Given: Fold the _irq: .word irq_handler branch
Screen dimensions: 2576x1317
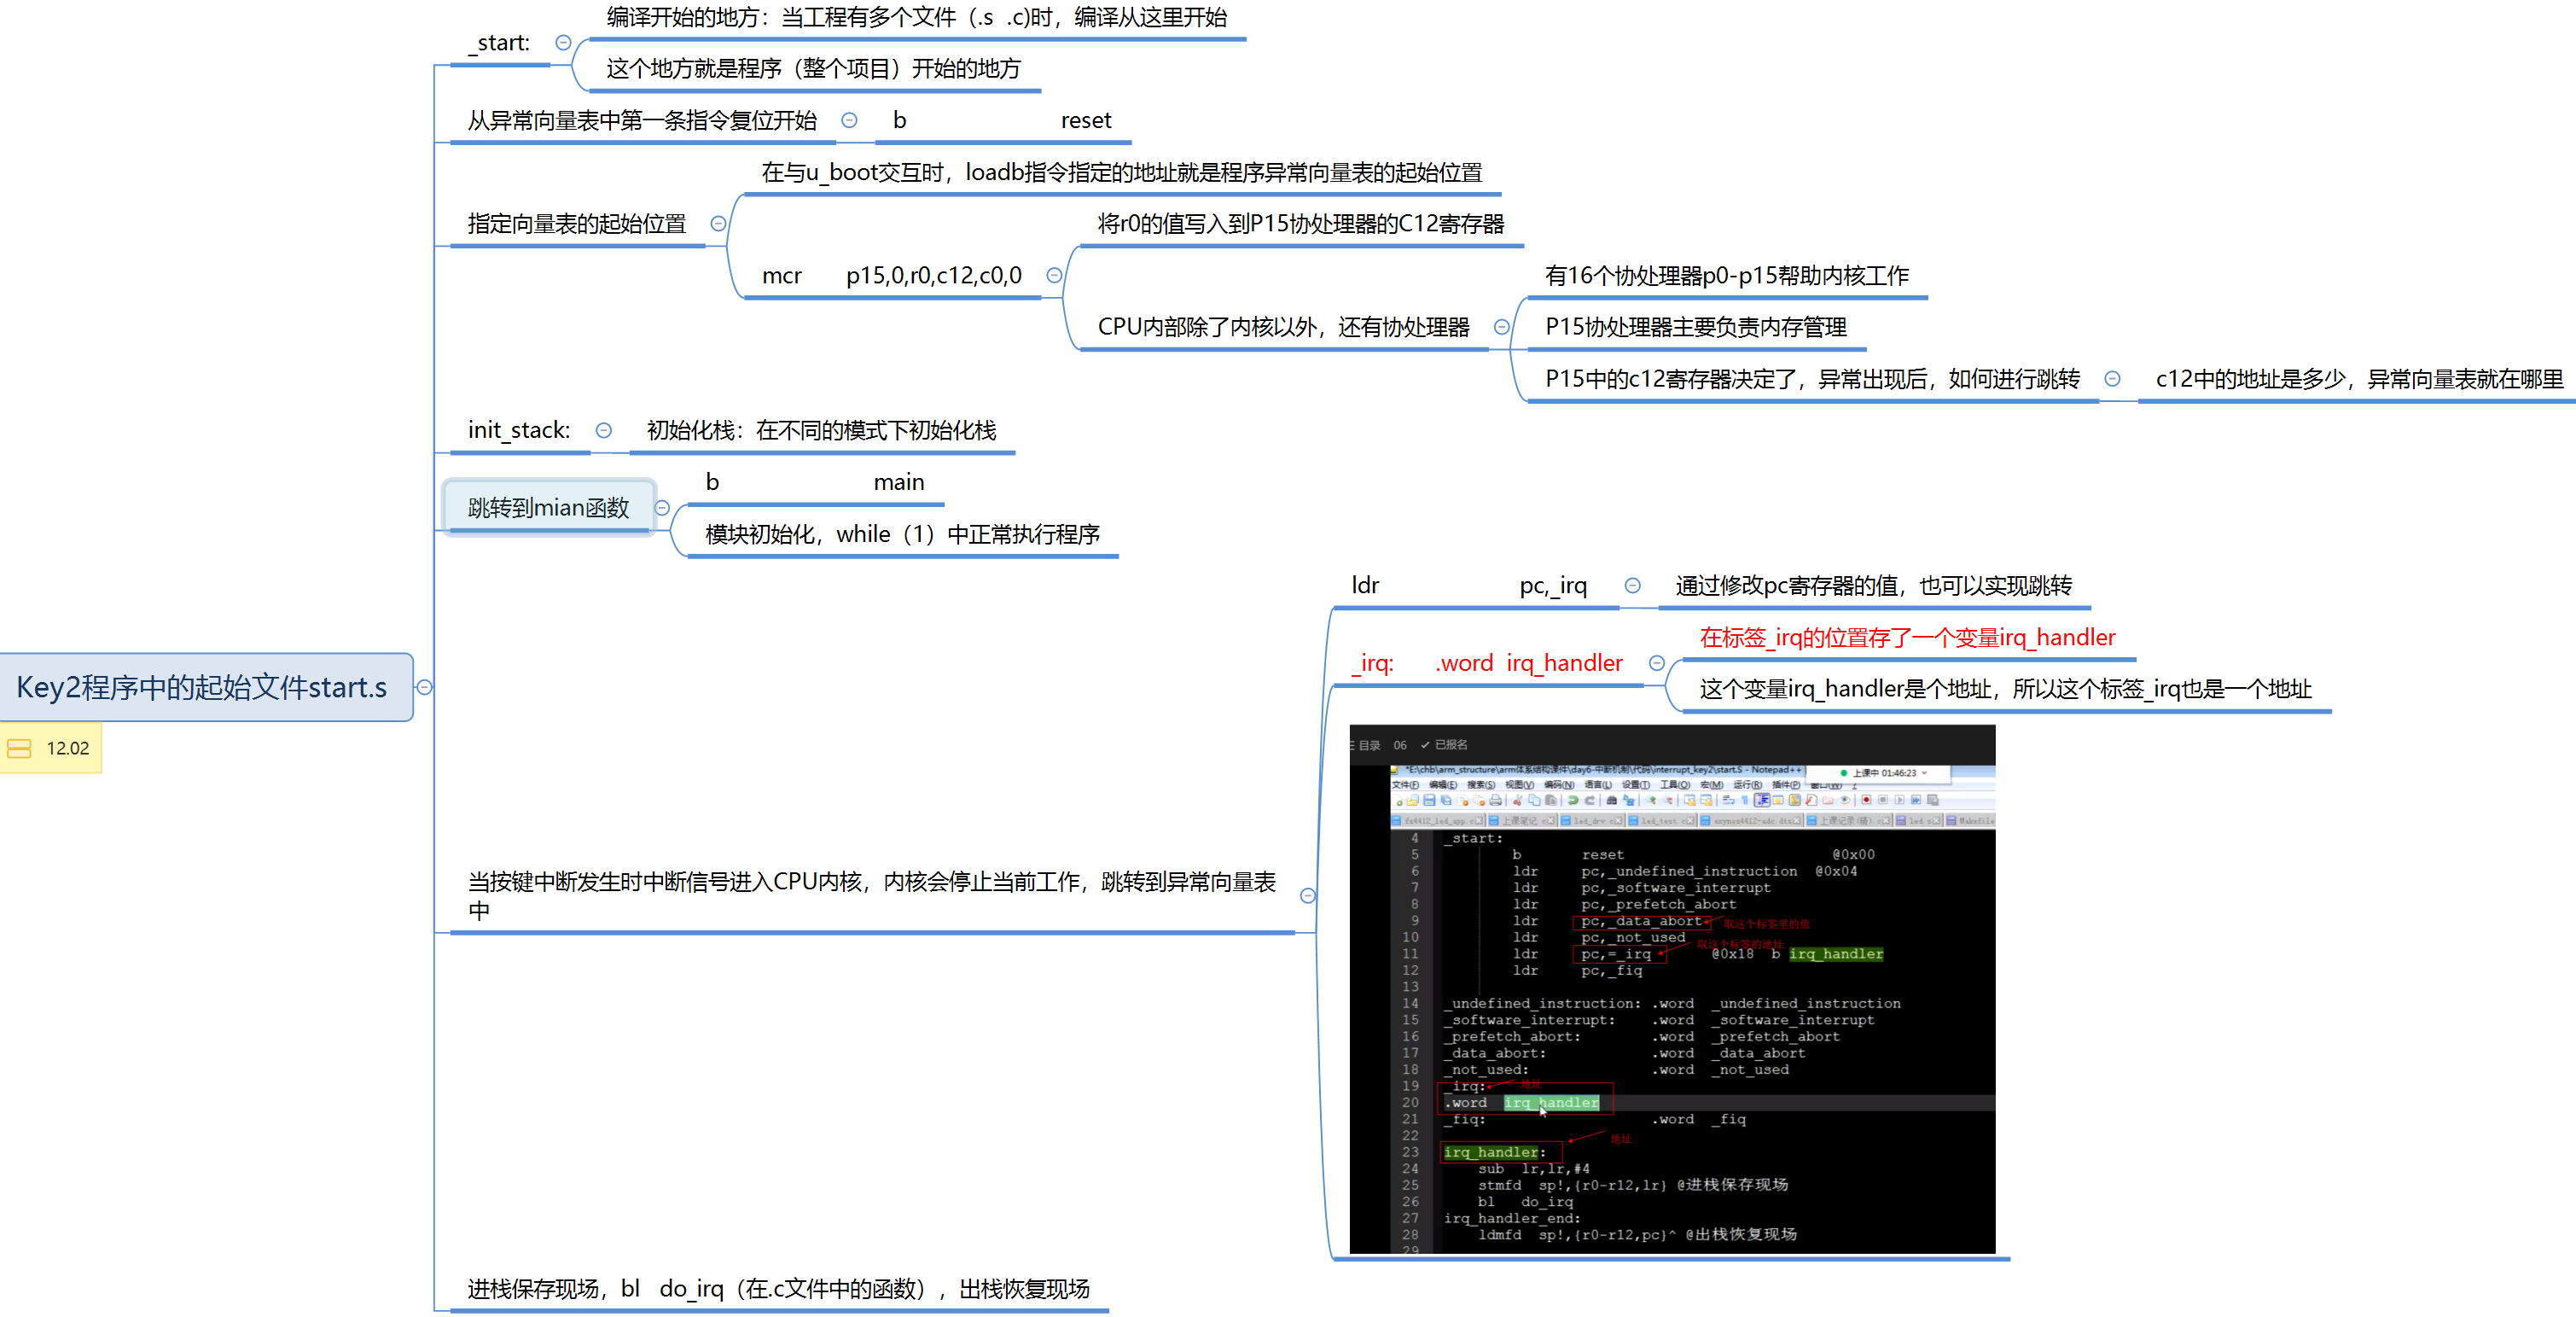Looking at the screenshot, I should (x=1656, y=663).
